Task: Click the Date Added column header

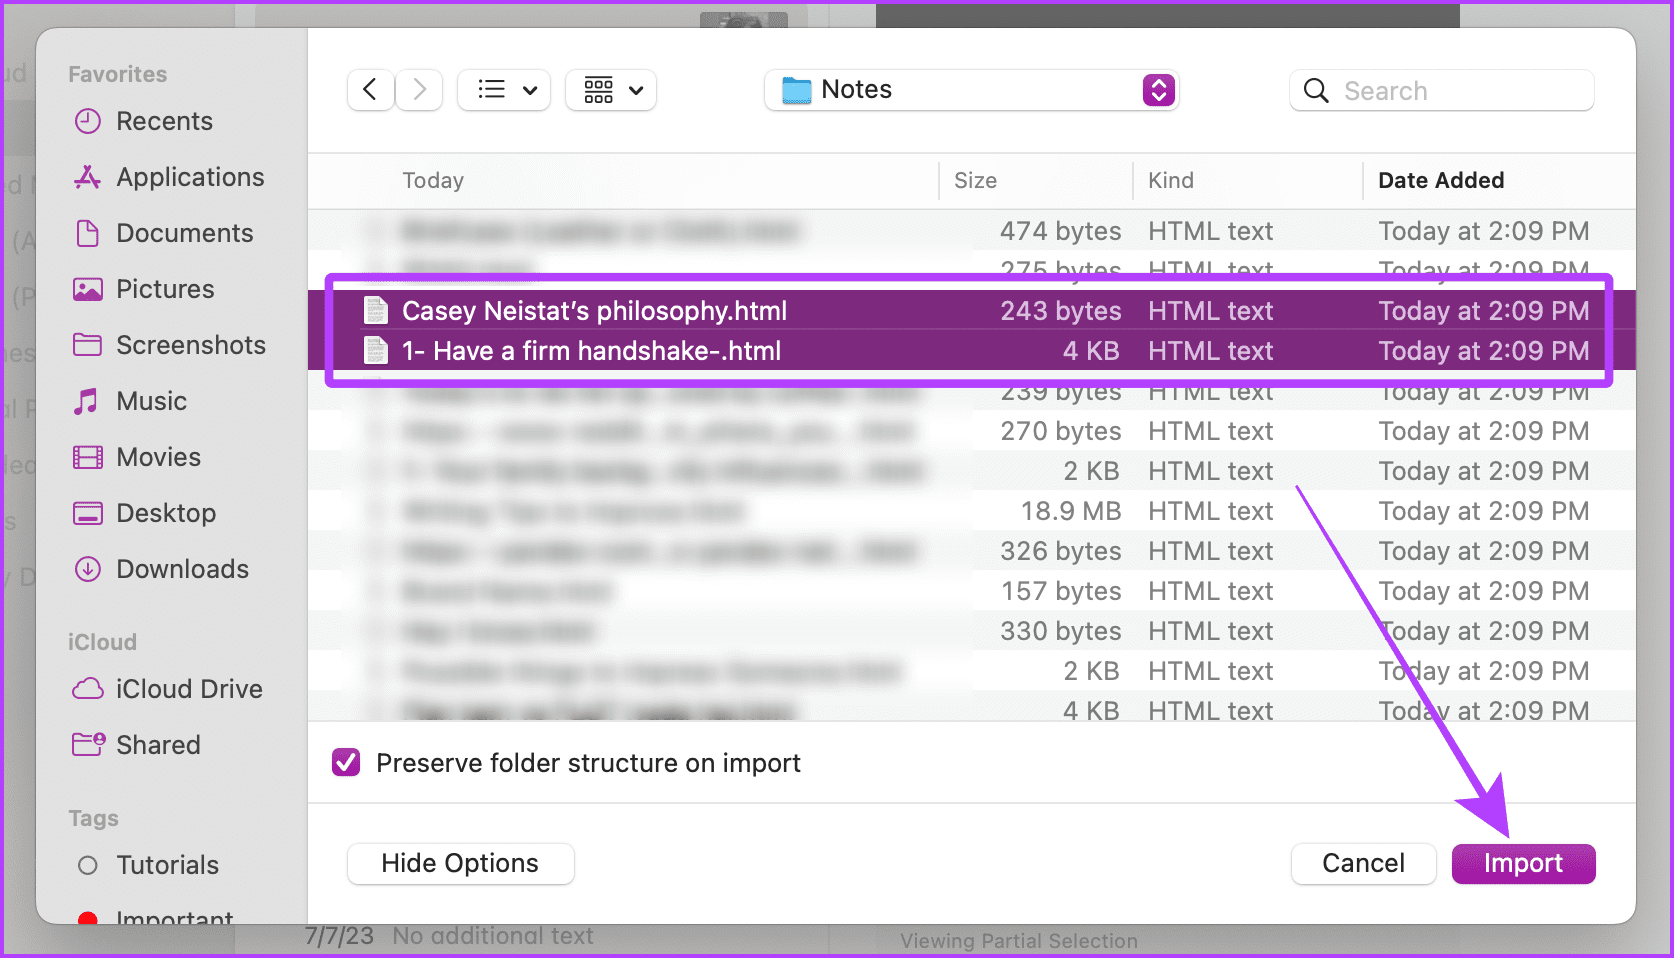Action: click(1441, 180)
